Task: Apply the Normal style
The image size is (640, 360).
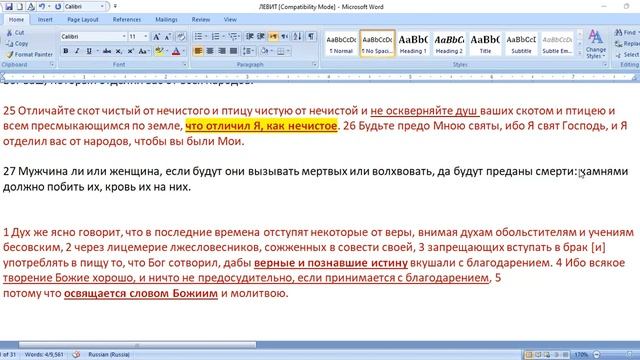Action: [x=341, y=43]
